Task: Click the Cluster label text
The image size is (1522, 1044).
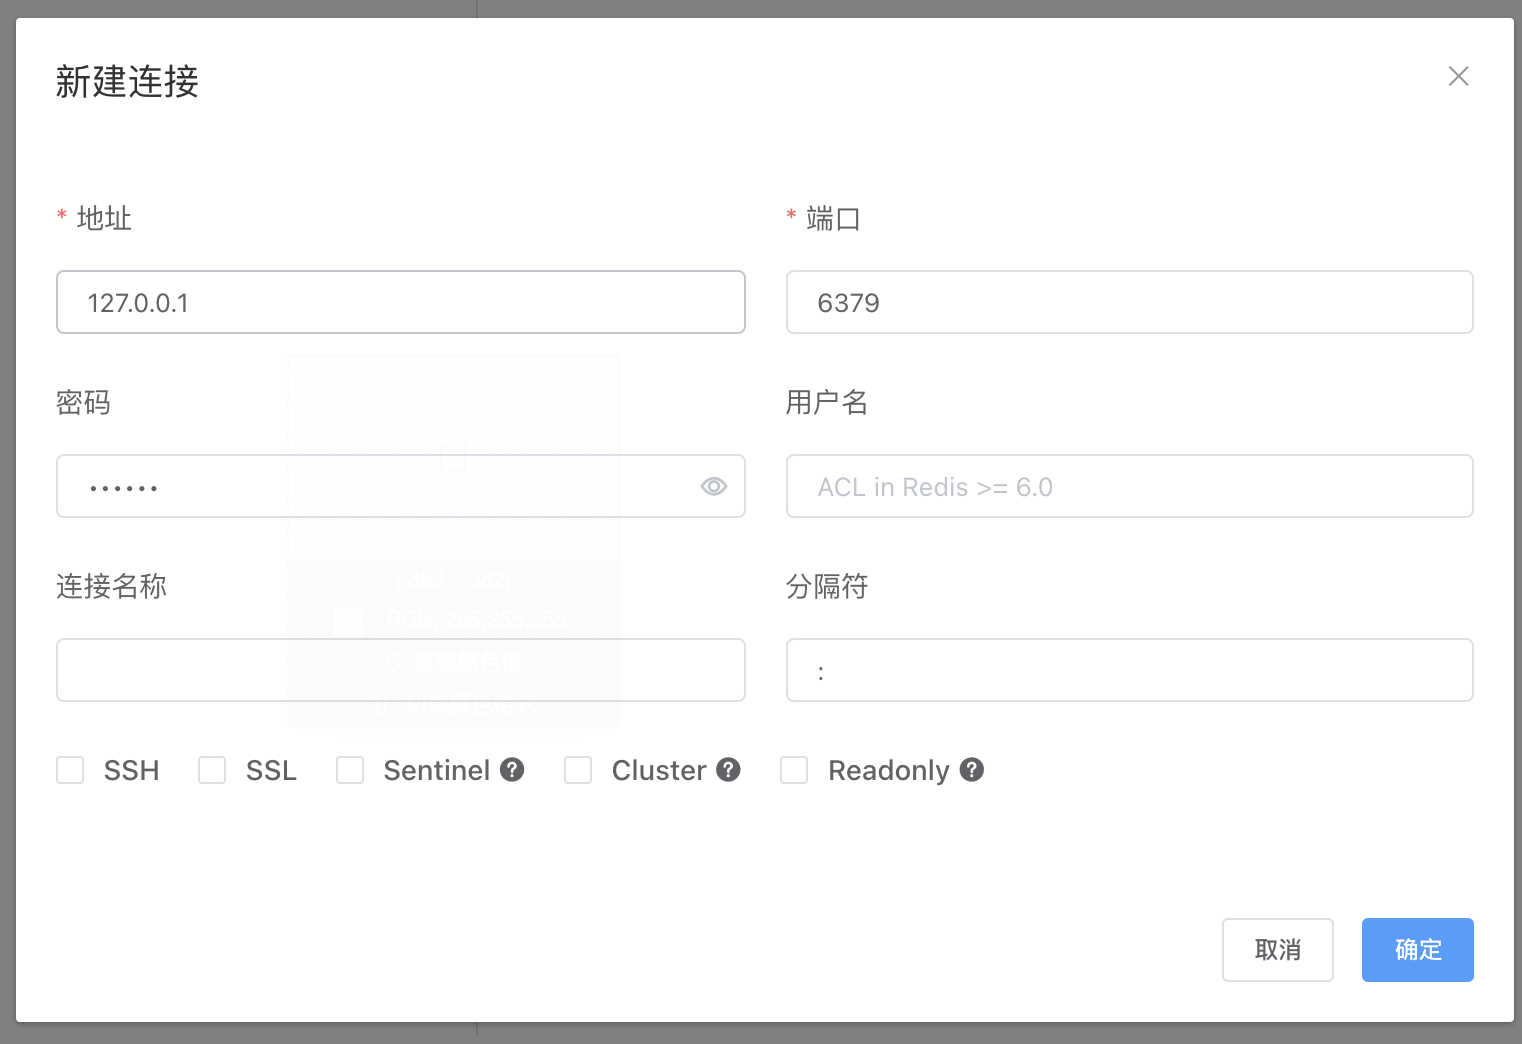Action: tap(659, 770)
